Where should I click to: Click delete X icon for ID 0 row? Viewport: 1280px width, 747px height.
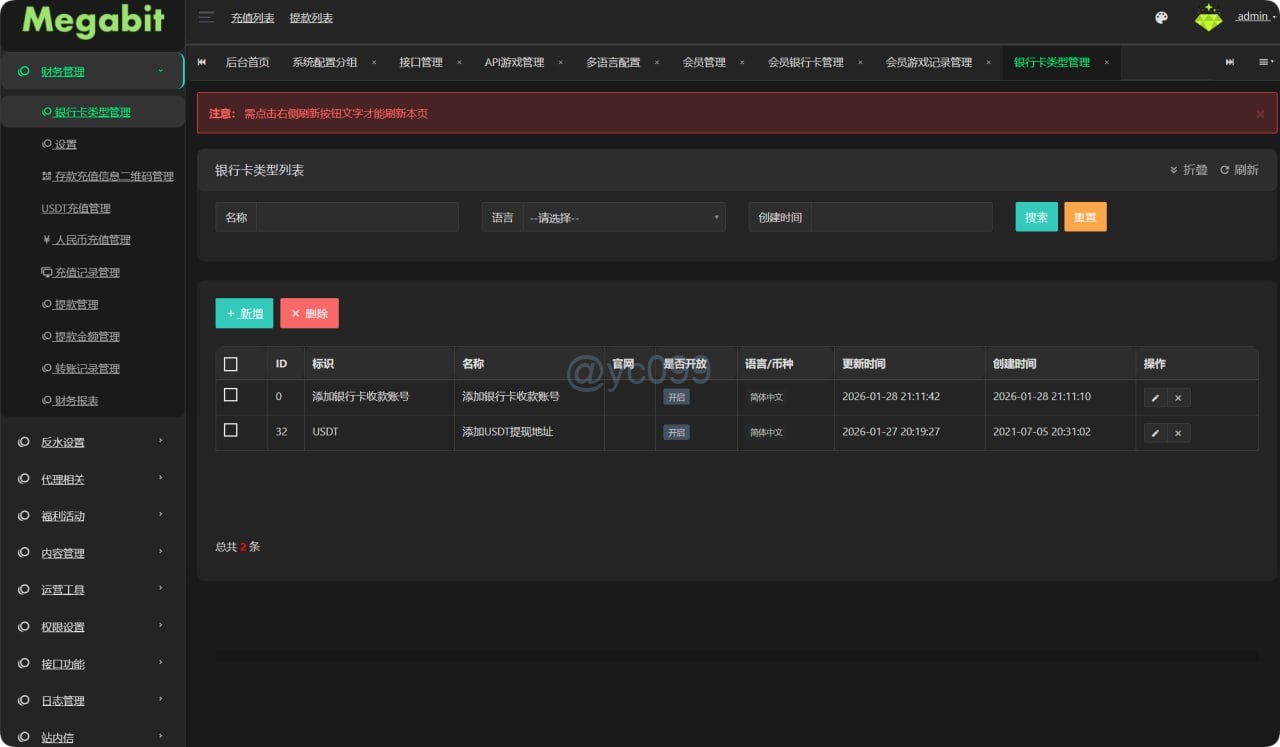(x=1178, y=398)
